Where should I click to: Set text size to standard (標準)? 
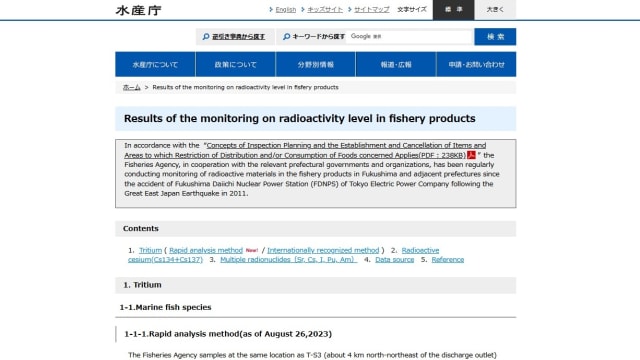[453, 10]
